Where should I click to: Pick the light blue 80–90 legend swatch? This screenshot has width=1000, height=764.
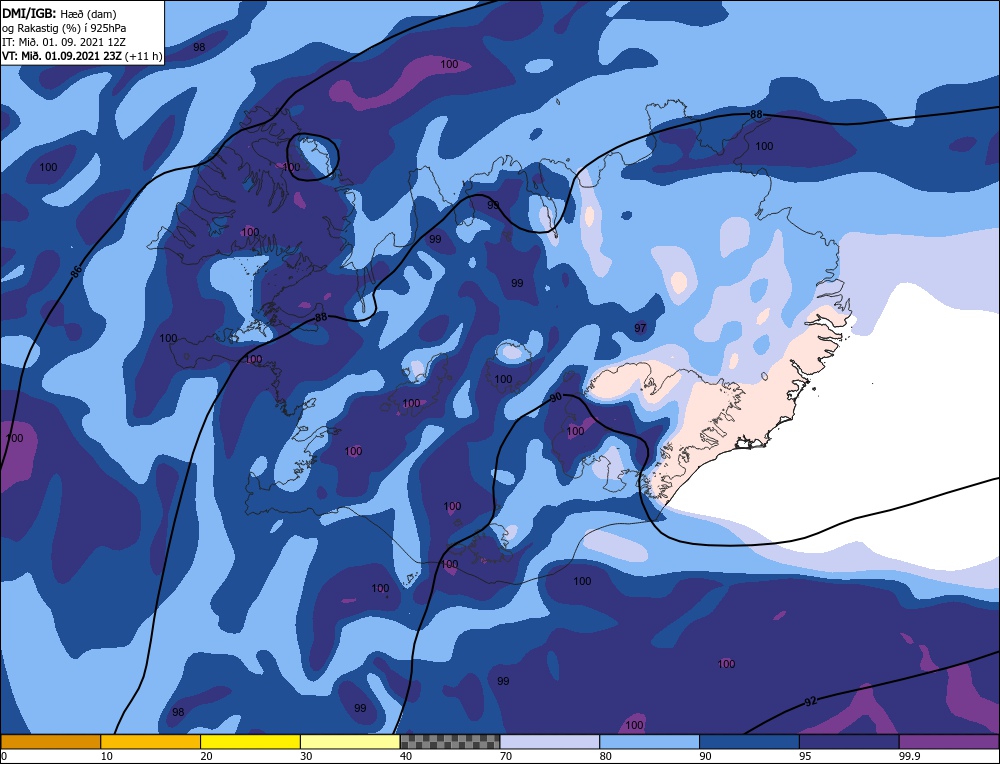coord(649,741)
